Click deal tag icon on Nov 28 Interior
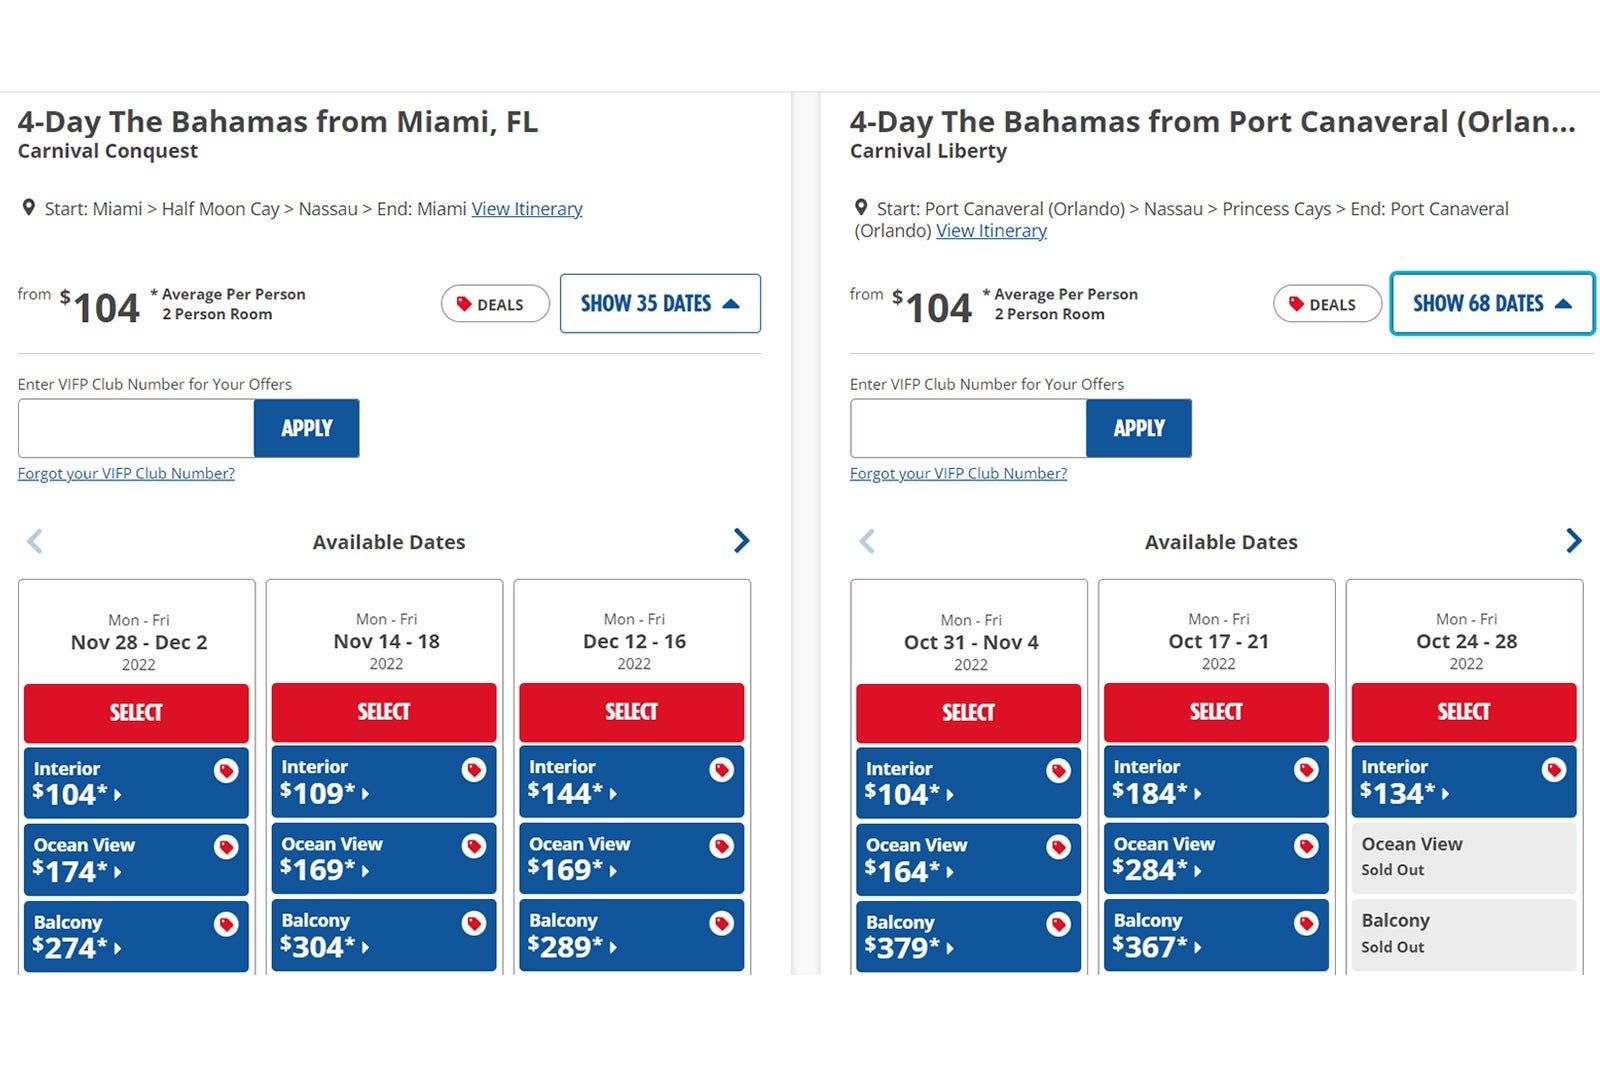The height and width of the screenshot is (1066, 1600). (226, 771)
